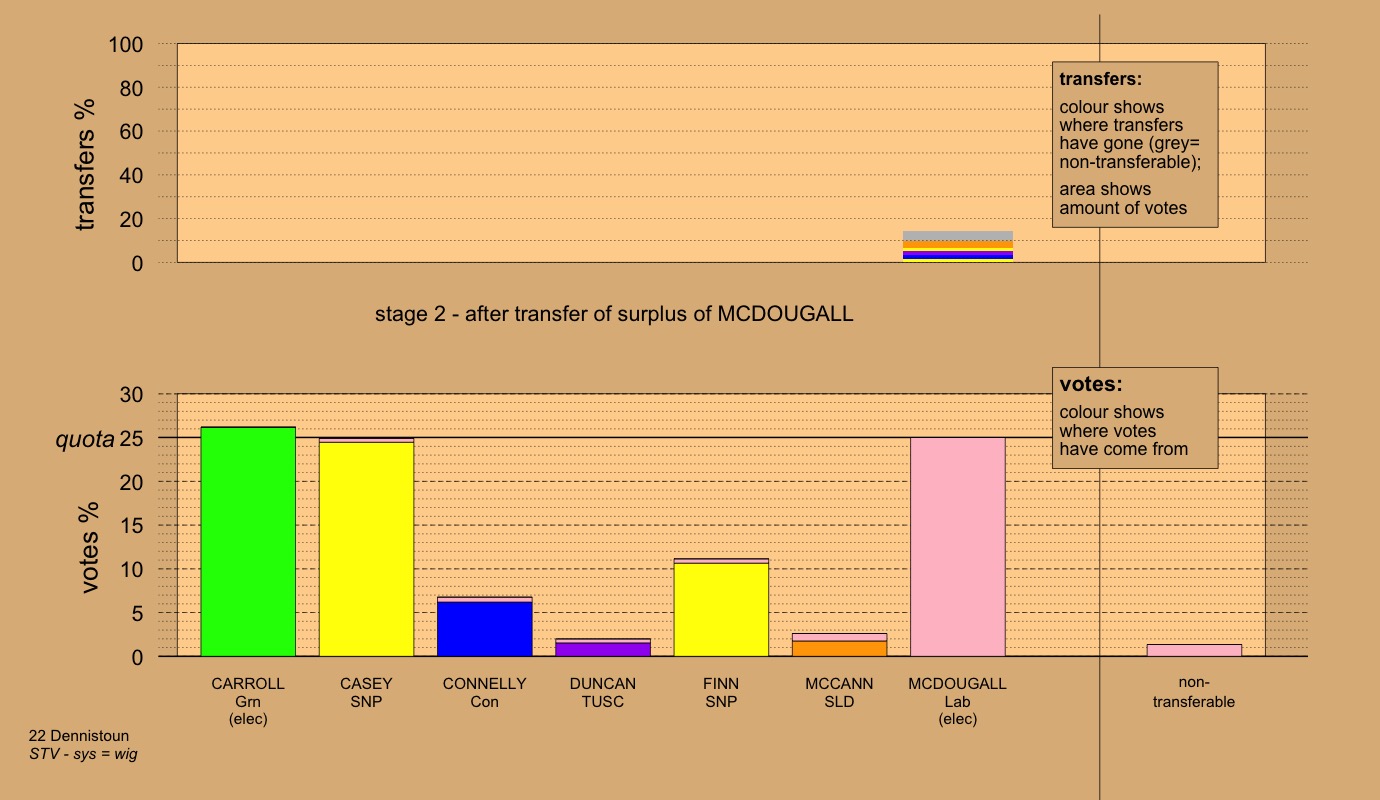Click the 'STV - sys = wig' footer text
This screenshot has width=1380, height=800.
[83, 754]
